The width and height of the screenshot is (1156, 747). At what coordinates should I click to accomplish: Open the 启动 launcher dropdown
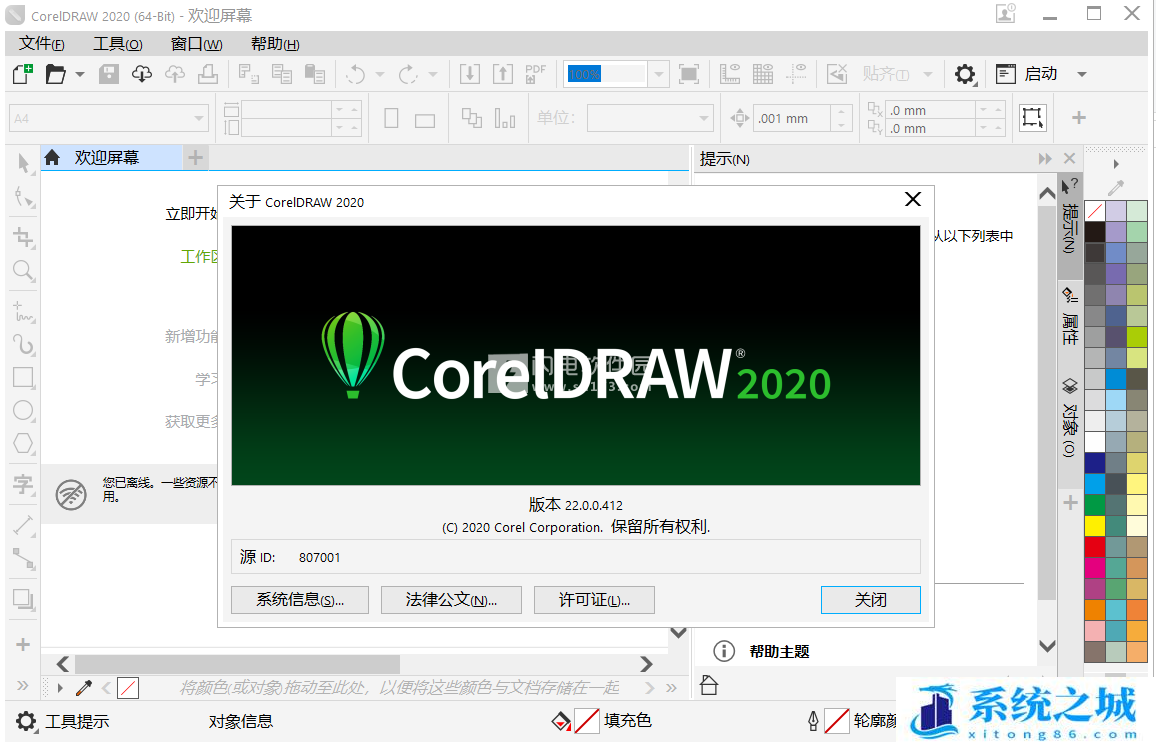click(x=1082, y=74)
